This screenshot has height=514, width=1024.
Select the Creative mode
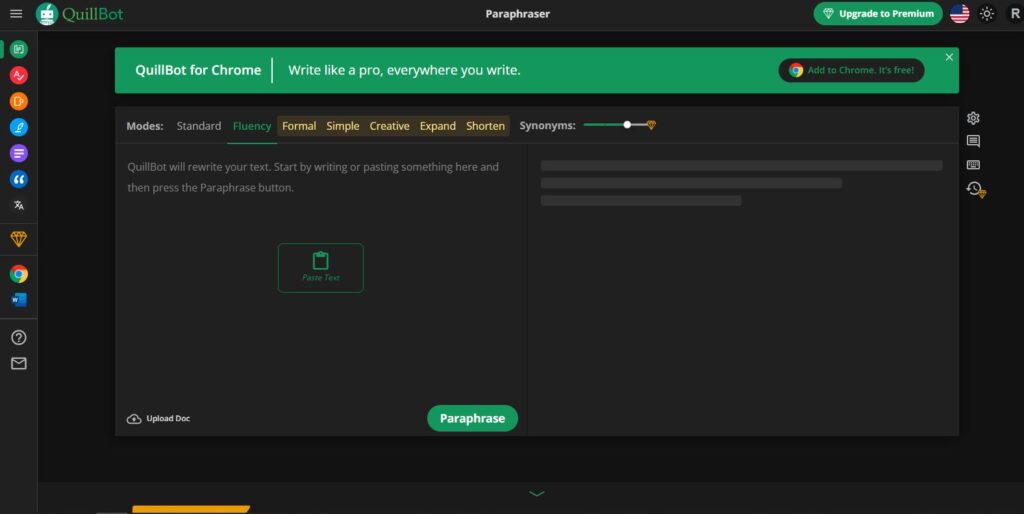pos(389,126)
